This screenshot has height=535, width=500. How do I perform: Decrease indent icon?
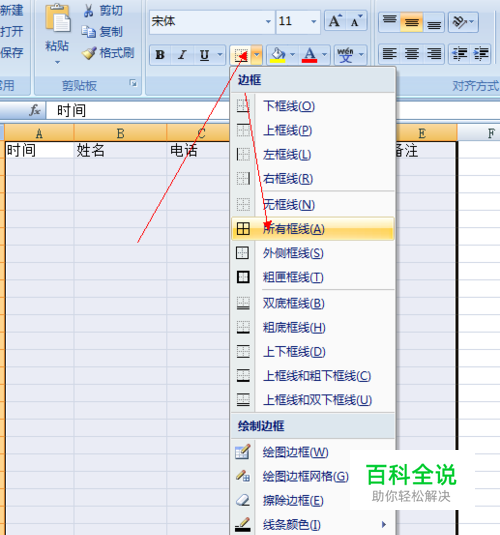click(459, 54)
